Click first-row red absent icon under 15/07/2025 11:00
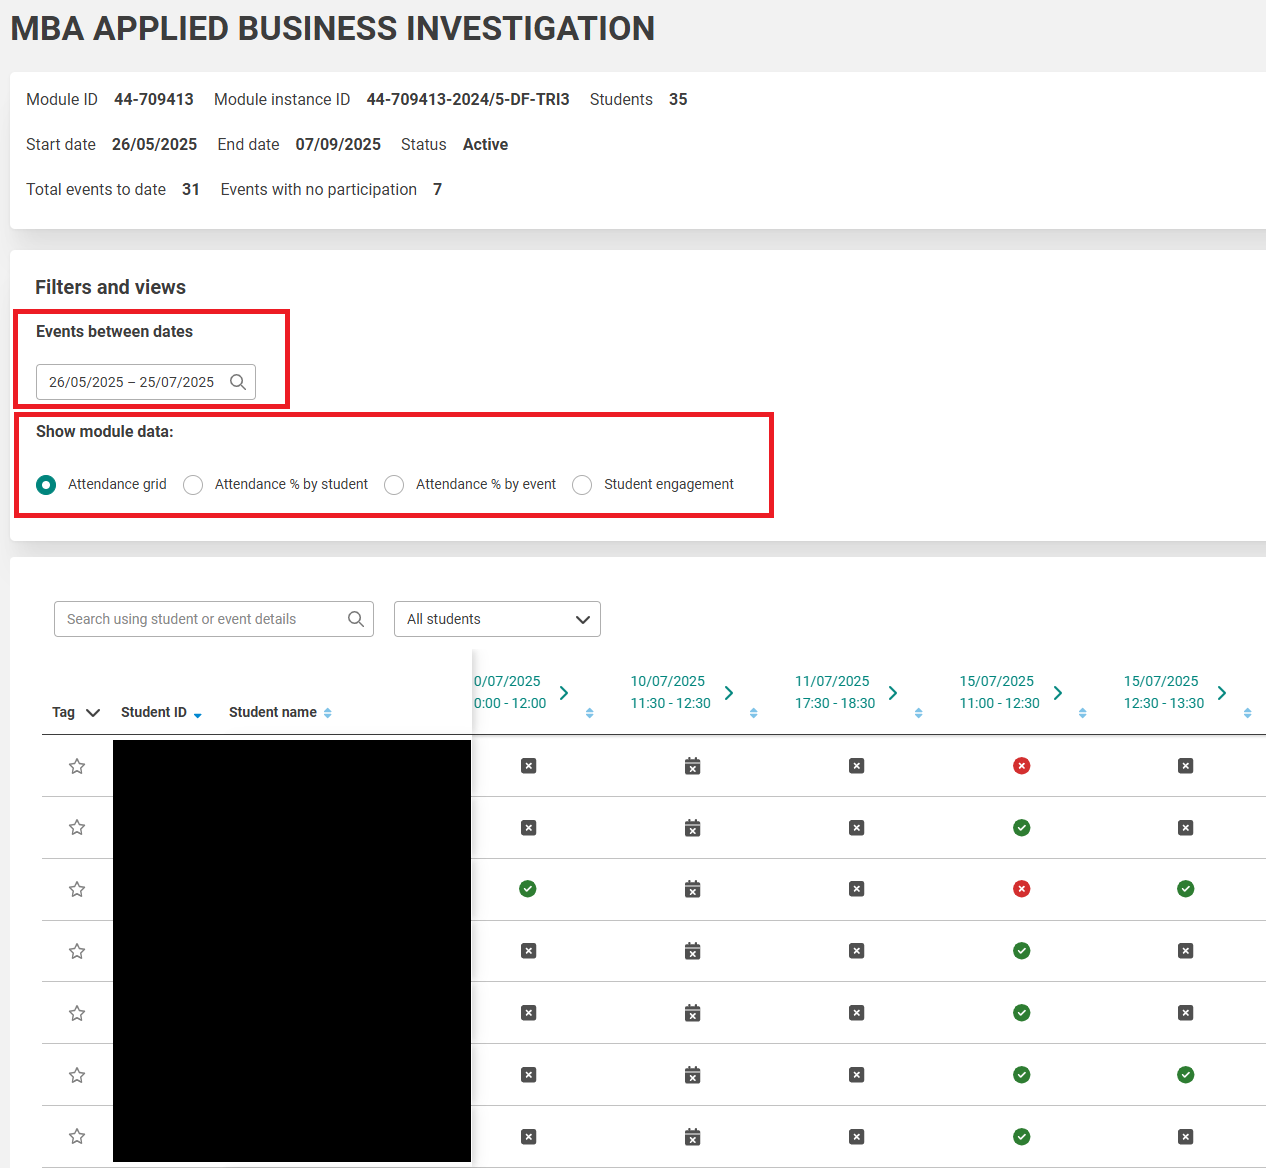 click(x=1021, y=766)
